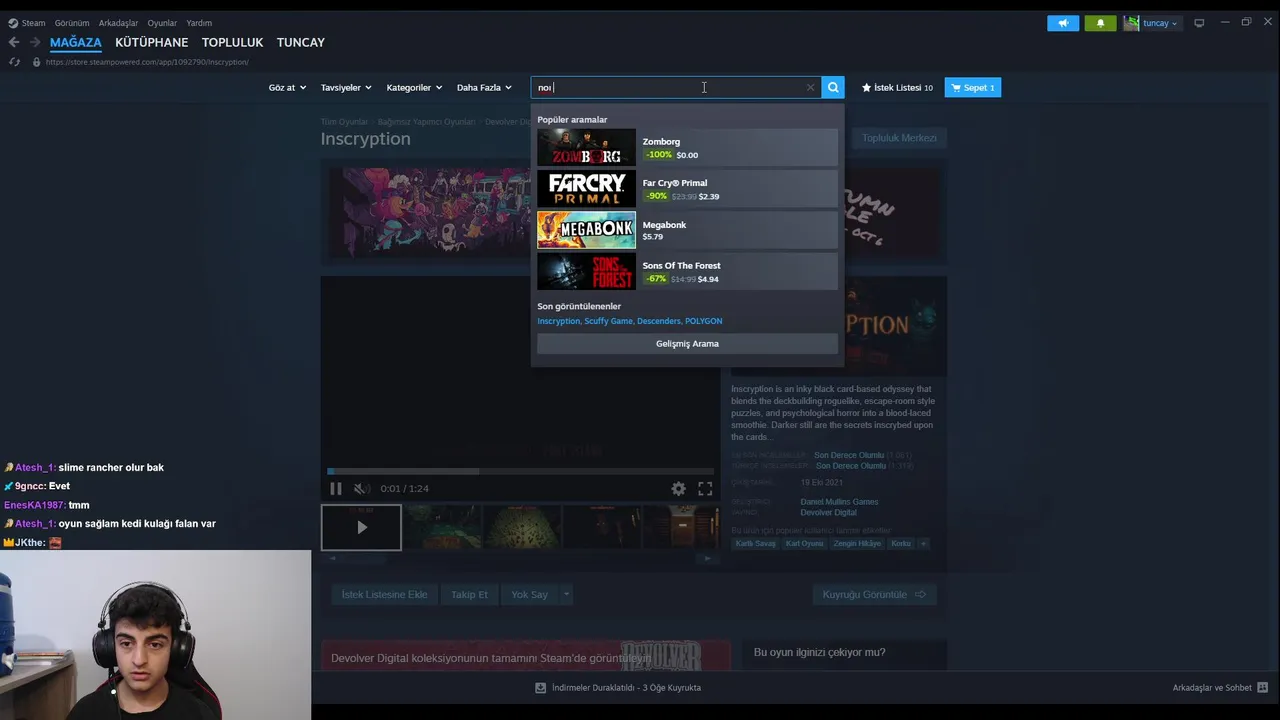
Task: Click the Kartlı Savaş tag
Action: (756, 544)
